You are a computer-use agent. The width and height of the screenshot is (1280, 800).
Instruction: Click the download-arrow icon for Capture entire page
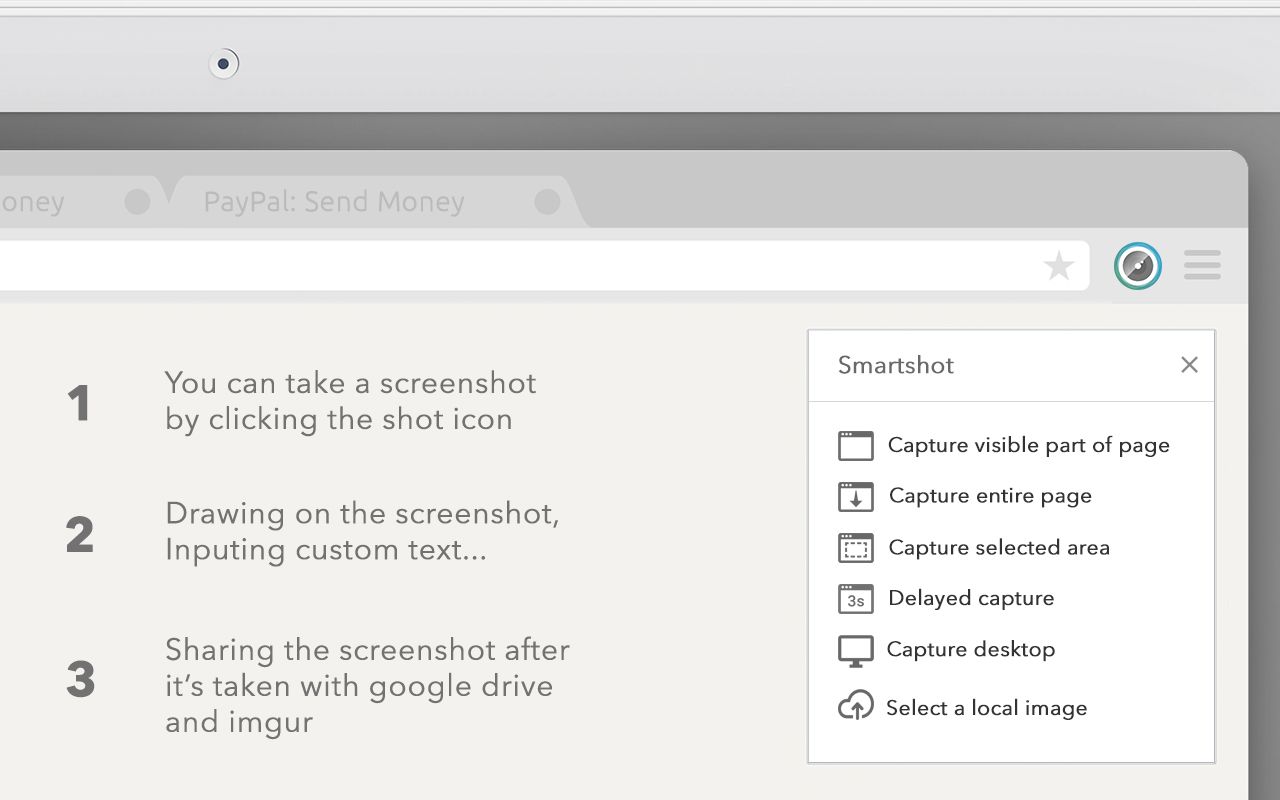(x=855, y=496)
